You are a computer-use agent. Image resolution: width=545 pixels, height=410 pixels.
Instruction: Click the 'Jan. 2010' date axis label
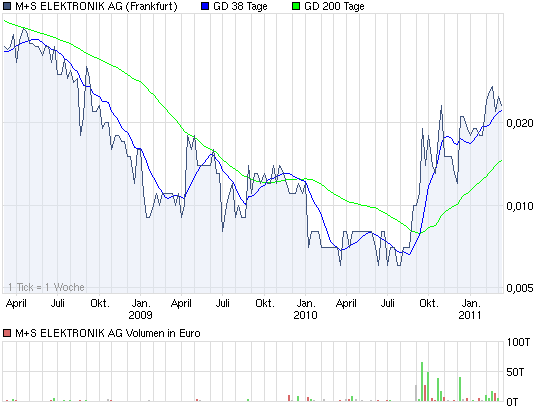tap(306, 309)
